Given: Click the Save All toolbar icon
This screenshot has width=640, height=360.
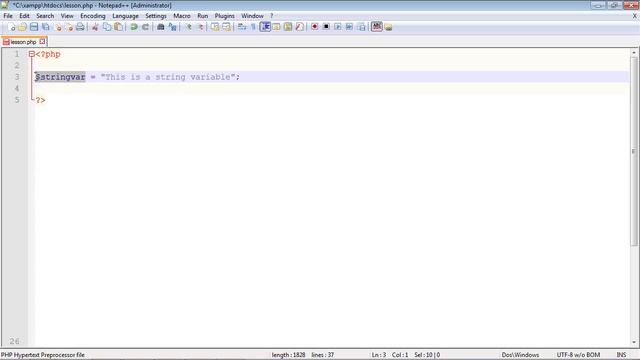Looking at the screenshot, I should pyautogui.click(x=46, y=27).
